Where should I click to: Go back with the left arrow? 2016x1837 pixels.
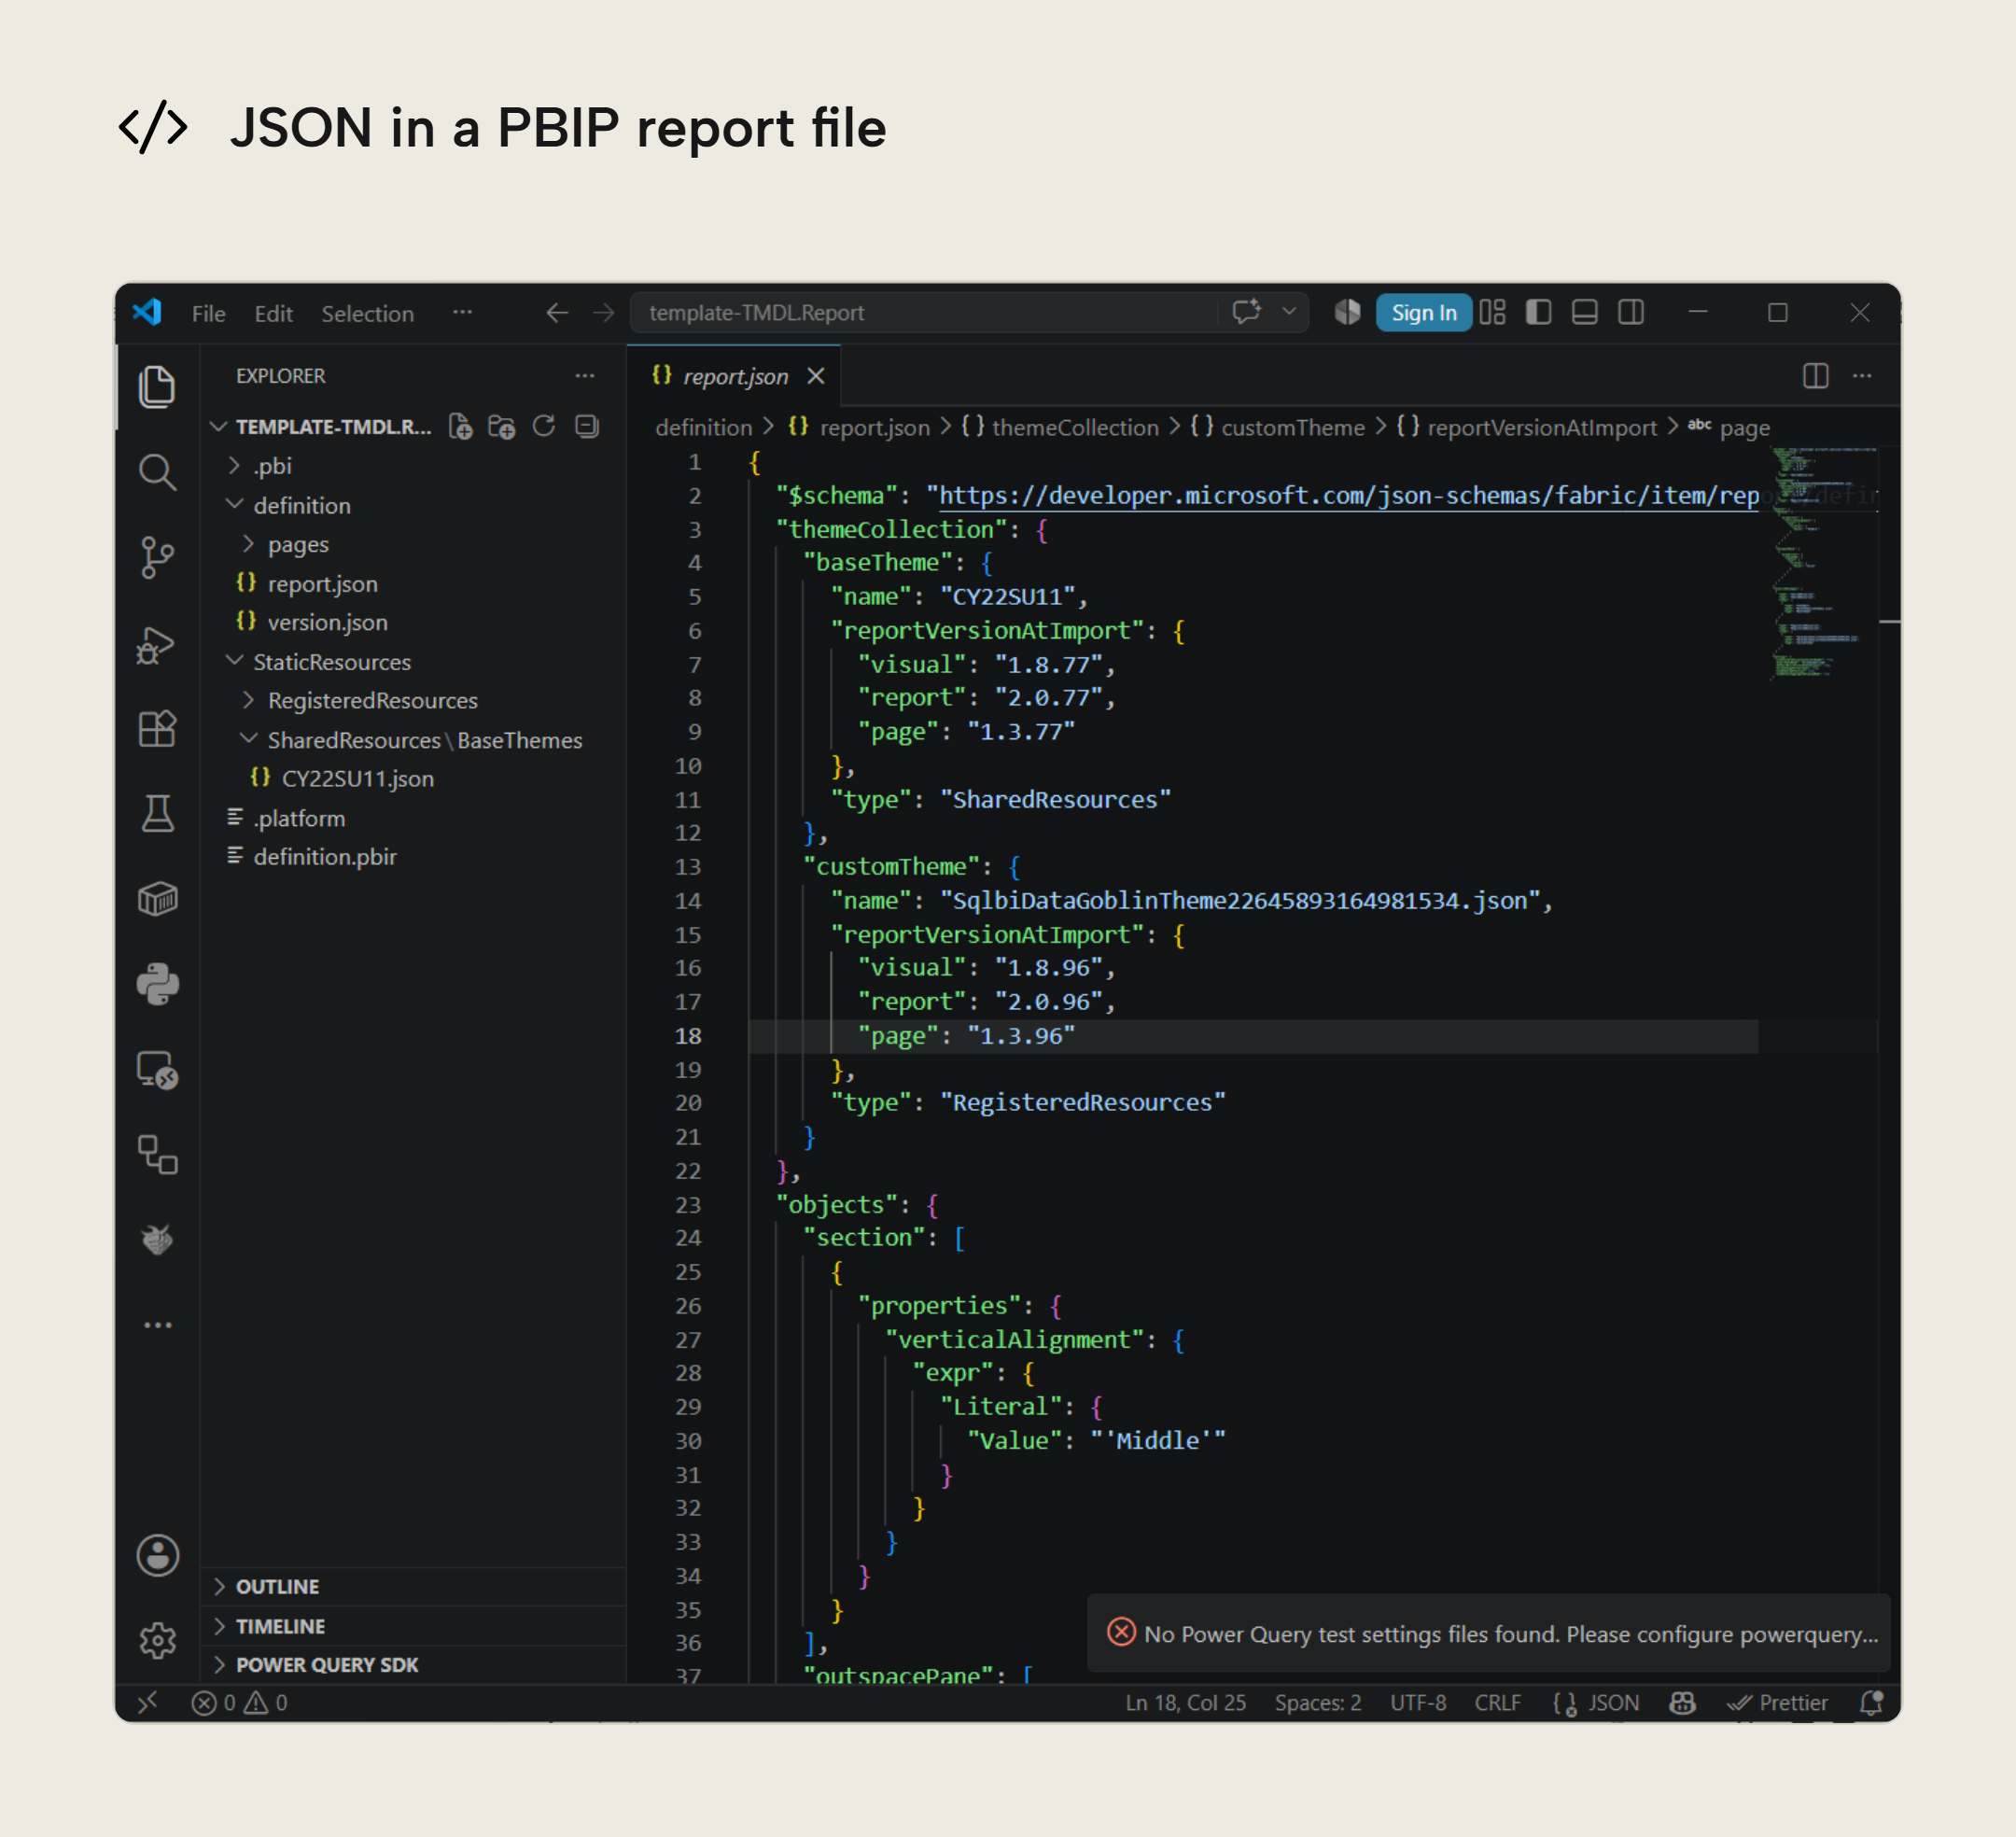(557, 313)
